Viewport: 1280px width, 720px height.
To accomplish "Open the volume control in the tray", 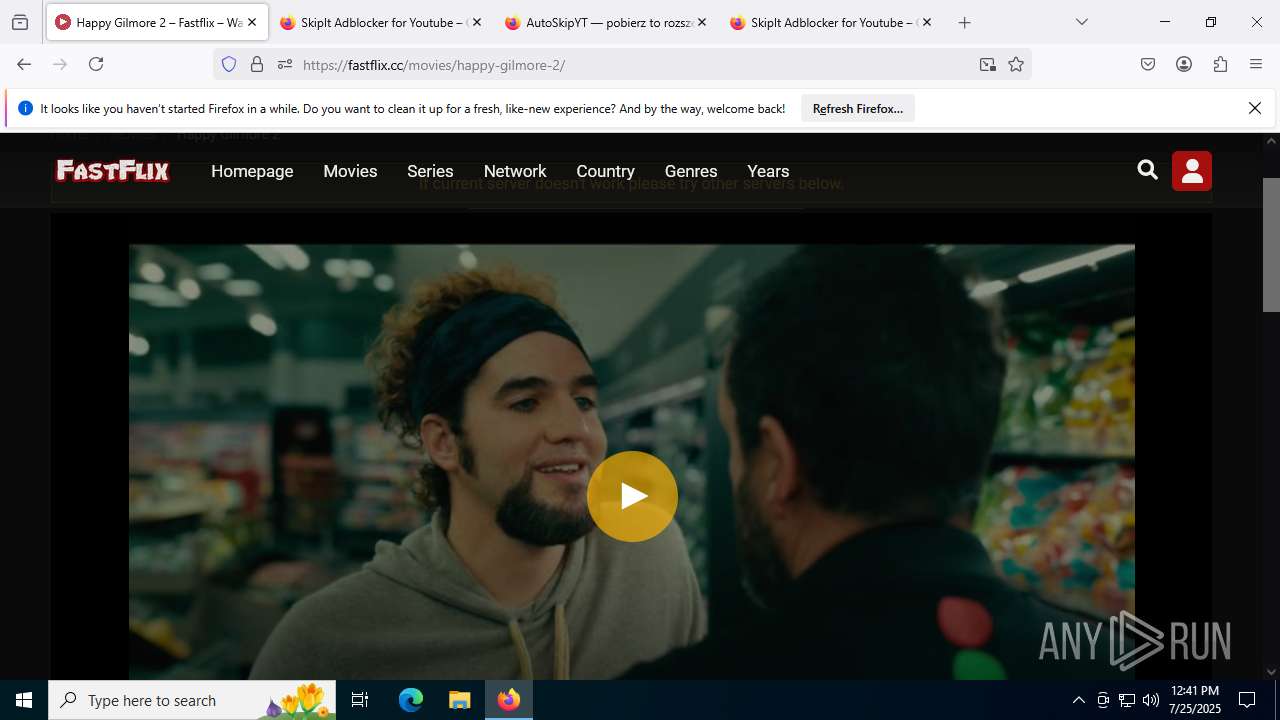I will pyautogui.click(x=1150, y=700).
